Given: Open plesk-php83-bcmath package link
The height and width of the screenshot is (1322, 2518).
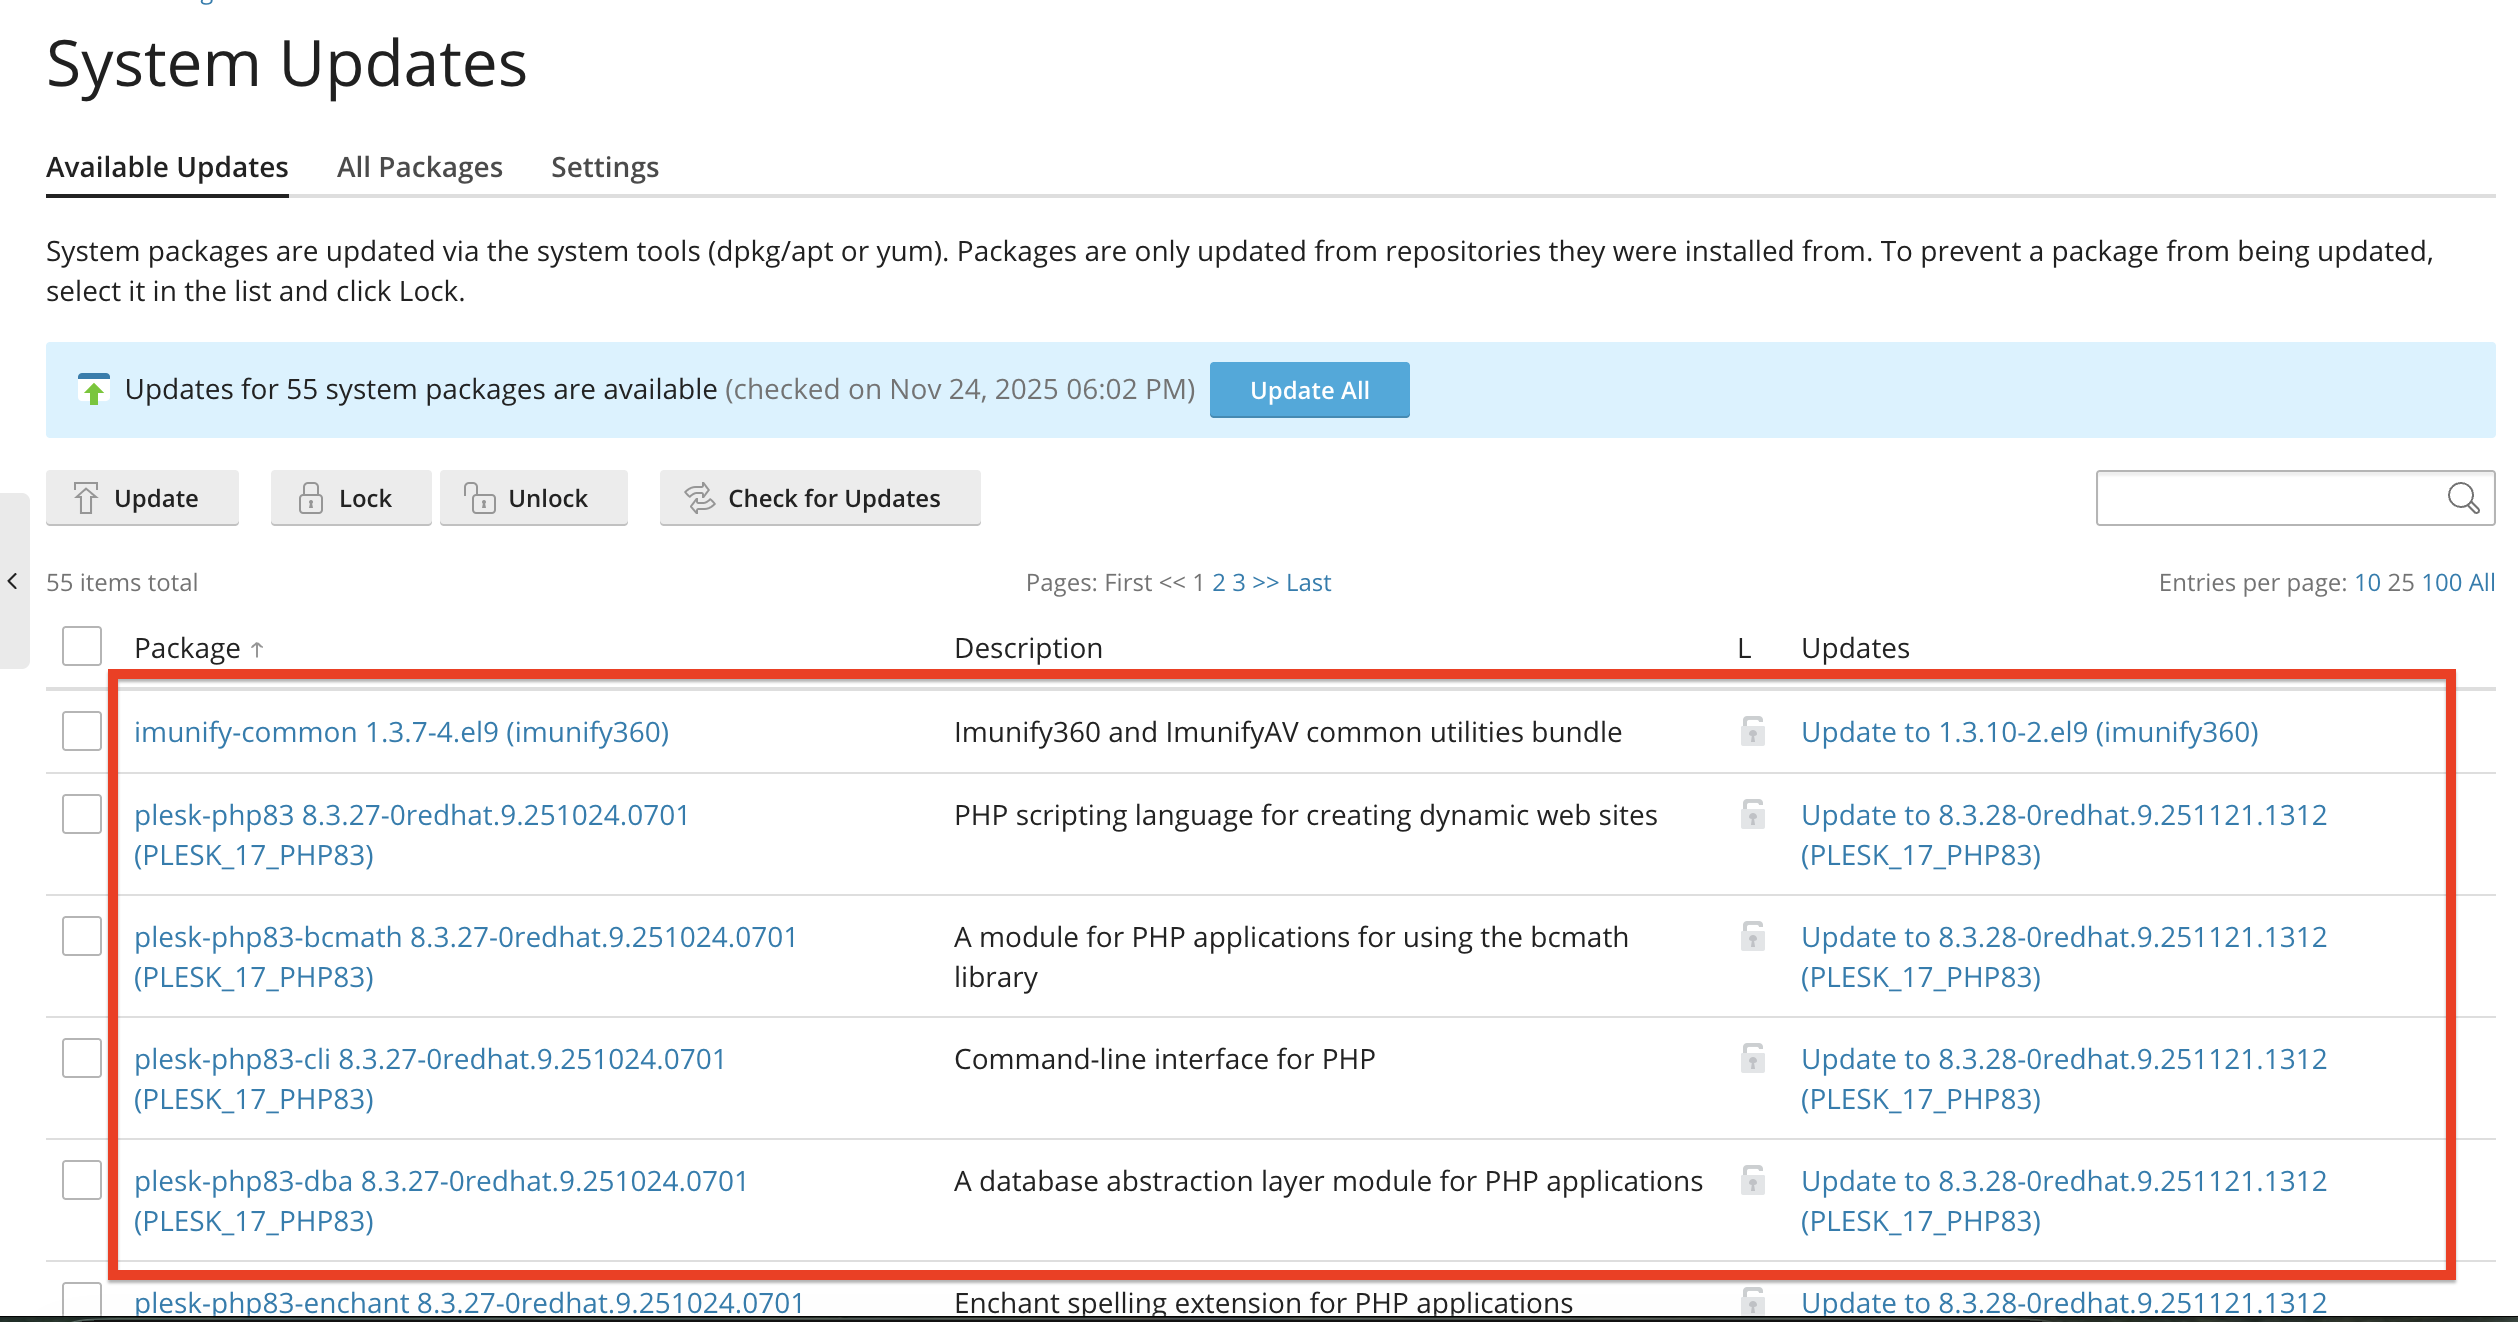Looking at the screenshot, I should point(465,957).
